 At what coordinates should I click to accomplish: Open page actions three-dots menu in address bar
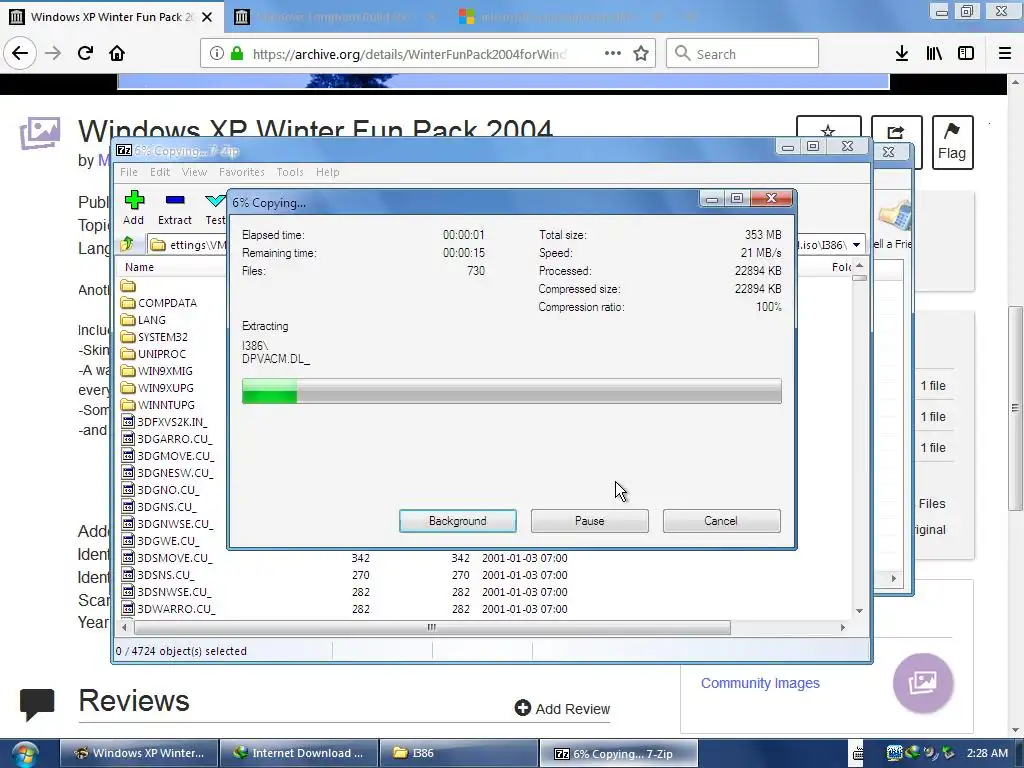pyautogui.click(x=613, y=53)
